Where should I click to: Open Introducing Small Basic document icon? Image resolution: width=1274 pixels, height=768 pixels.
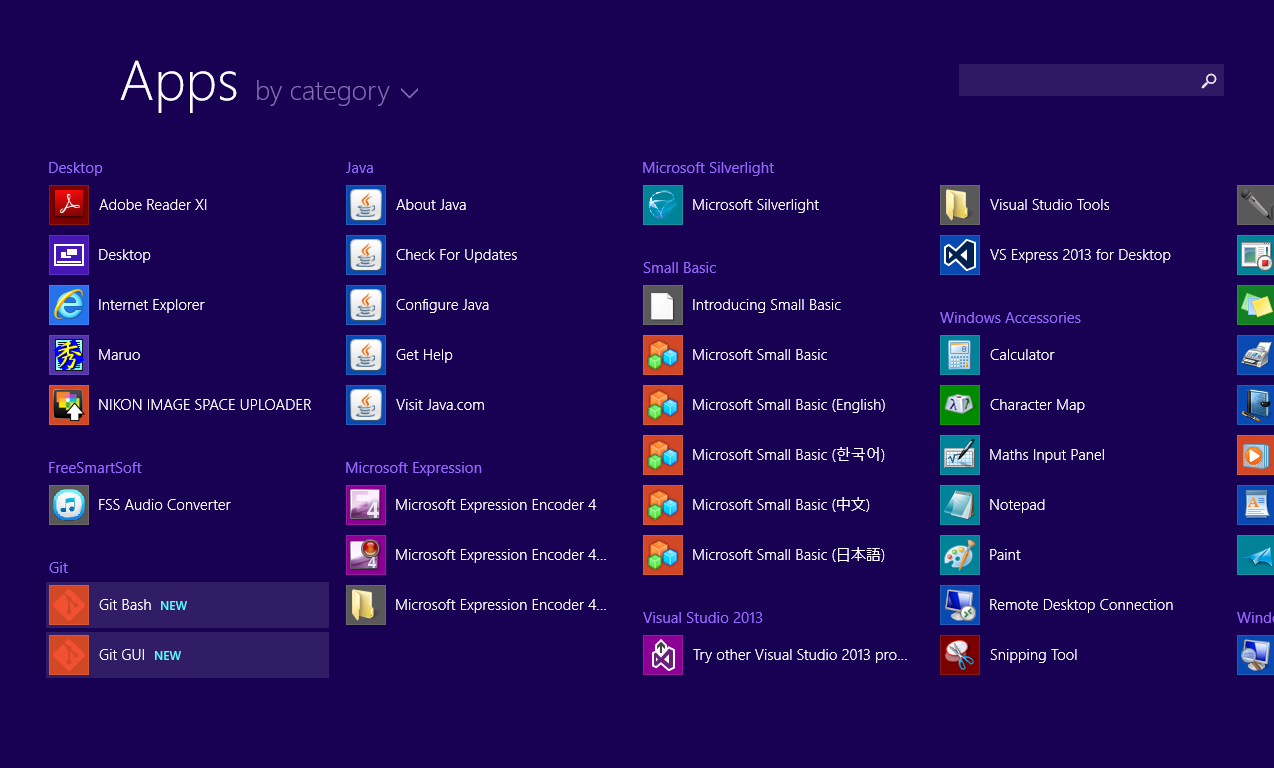pyautogui.click(x=663, y=305)
